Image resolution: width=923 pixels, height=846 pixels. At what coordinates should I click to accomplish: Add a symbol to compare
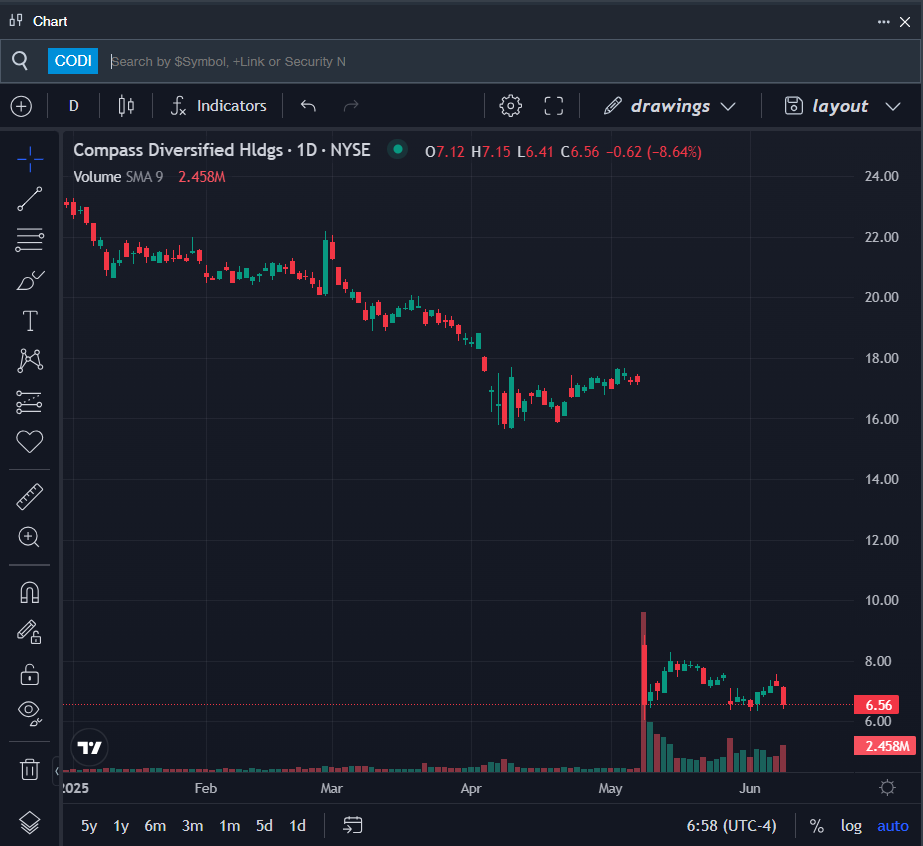pyautogui.click(x=21, y=106)
